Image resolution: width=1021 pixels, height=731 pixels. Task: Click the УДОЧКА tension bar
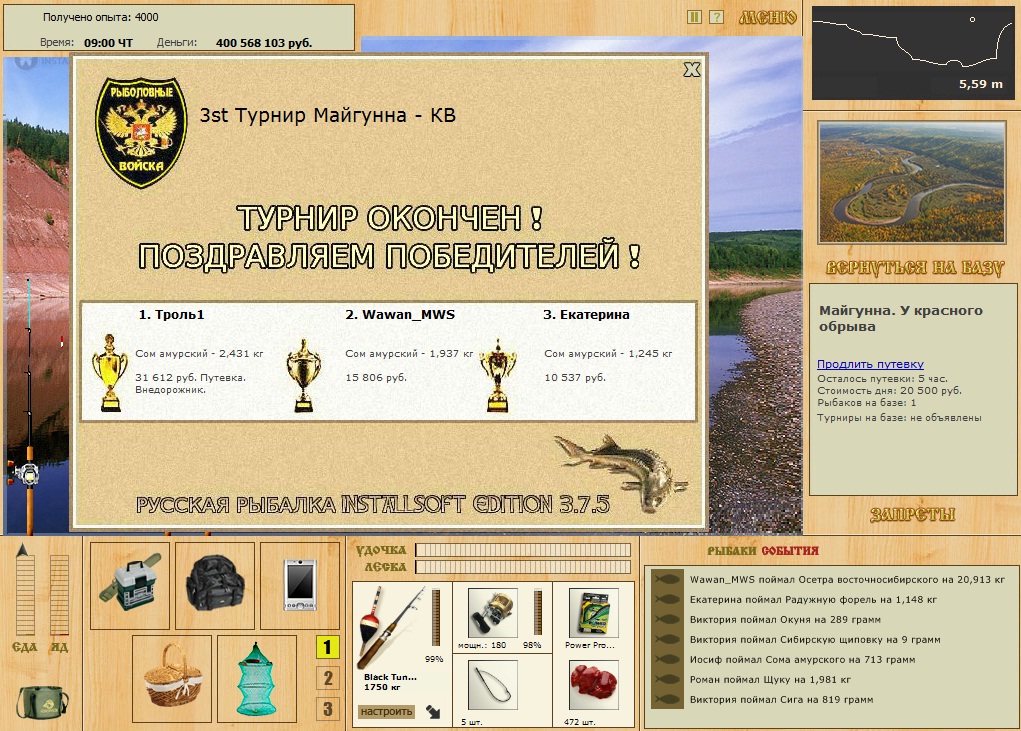(523, 550)
